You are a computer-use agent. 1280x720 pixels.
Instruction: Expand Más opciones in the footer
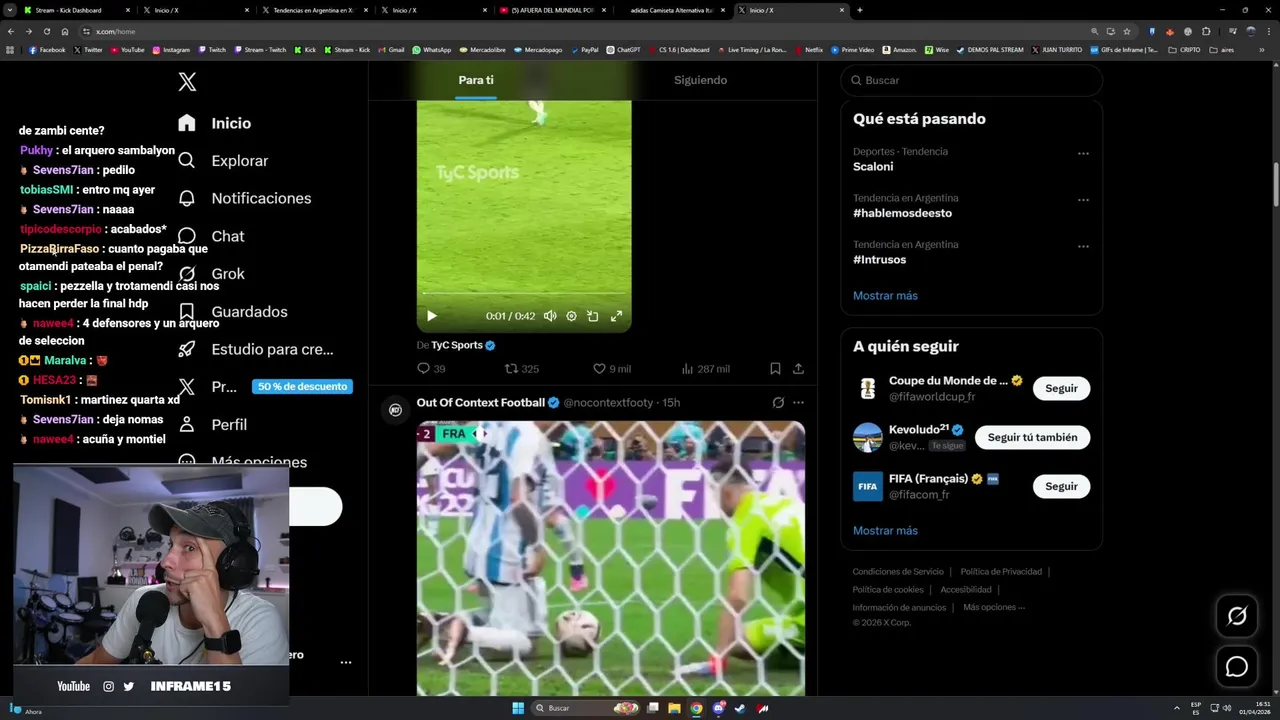point(993,607)
